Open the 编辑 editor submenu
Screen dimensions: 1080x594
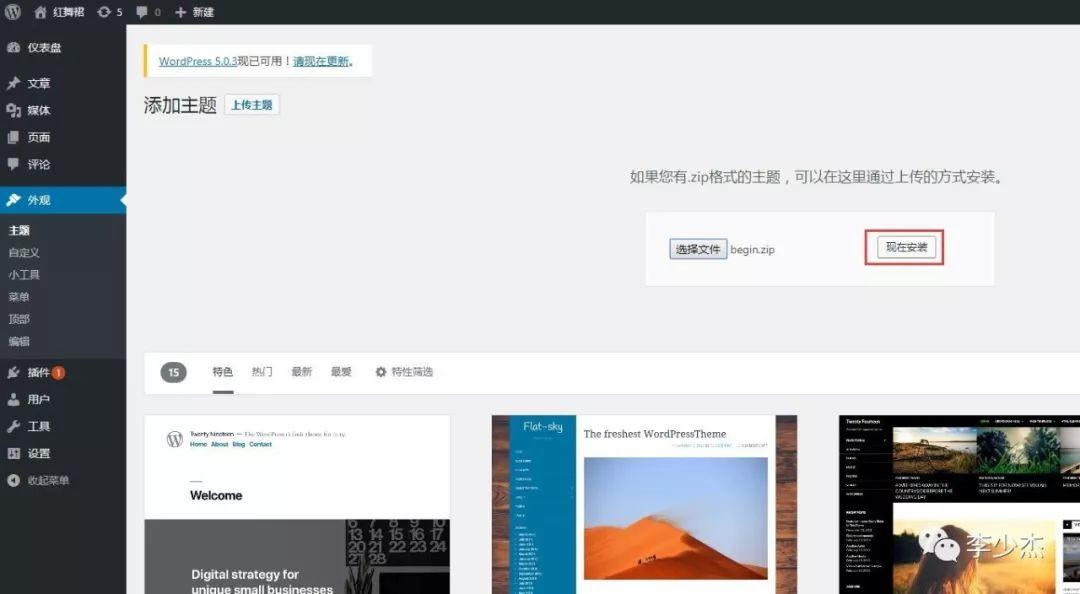click(19, 340)
